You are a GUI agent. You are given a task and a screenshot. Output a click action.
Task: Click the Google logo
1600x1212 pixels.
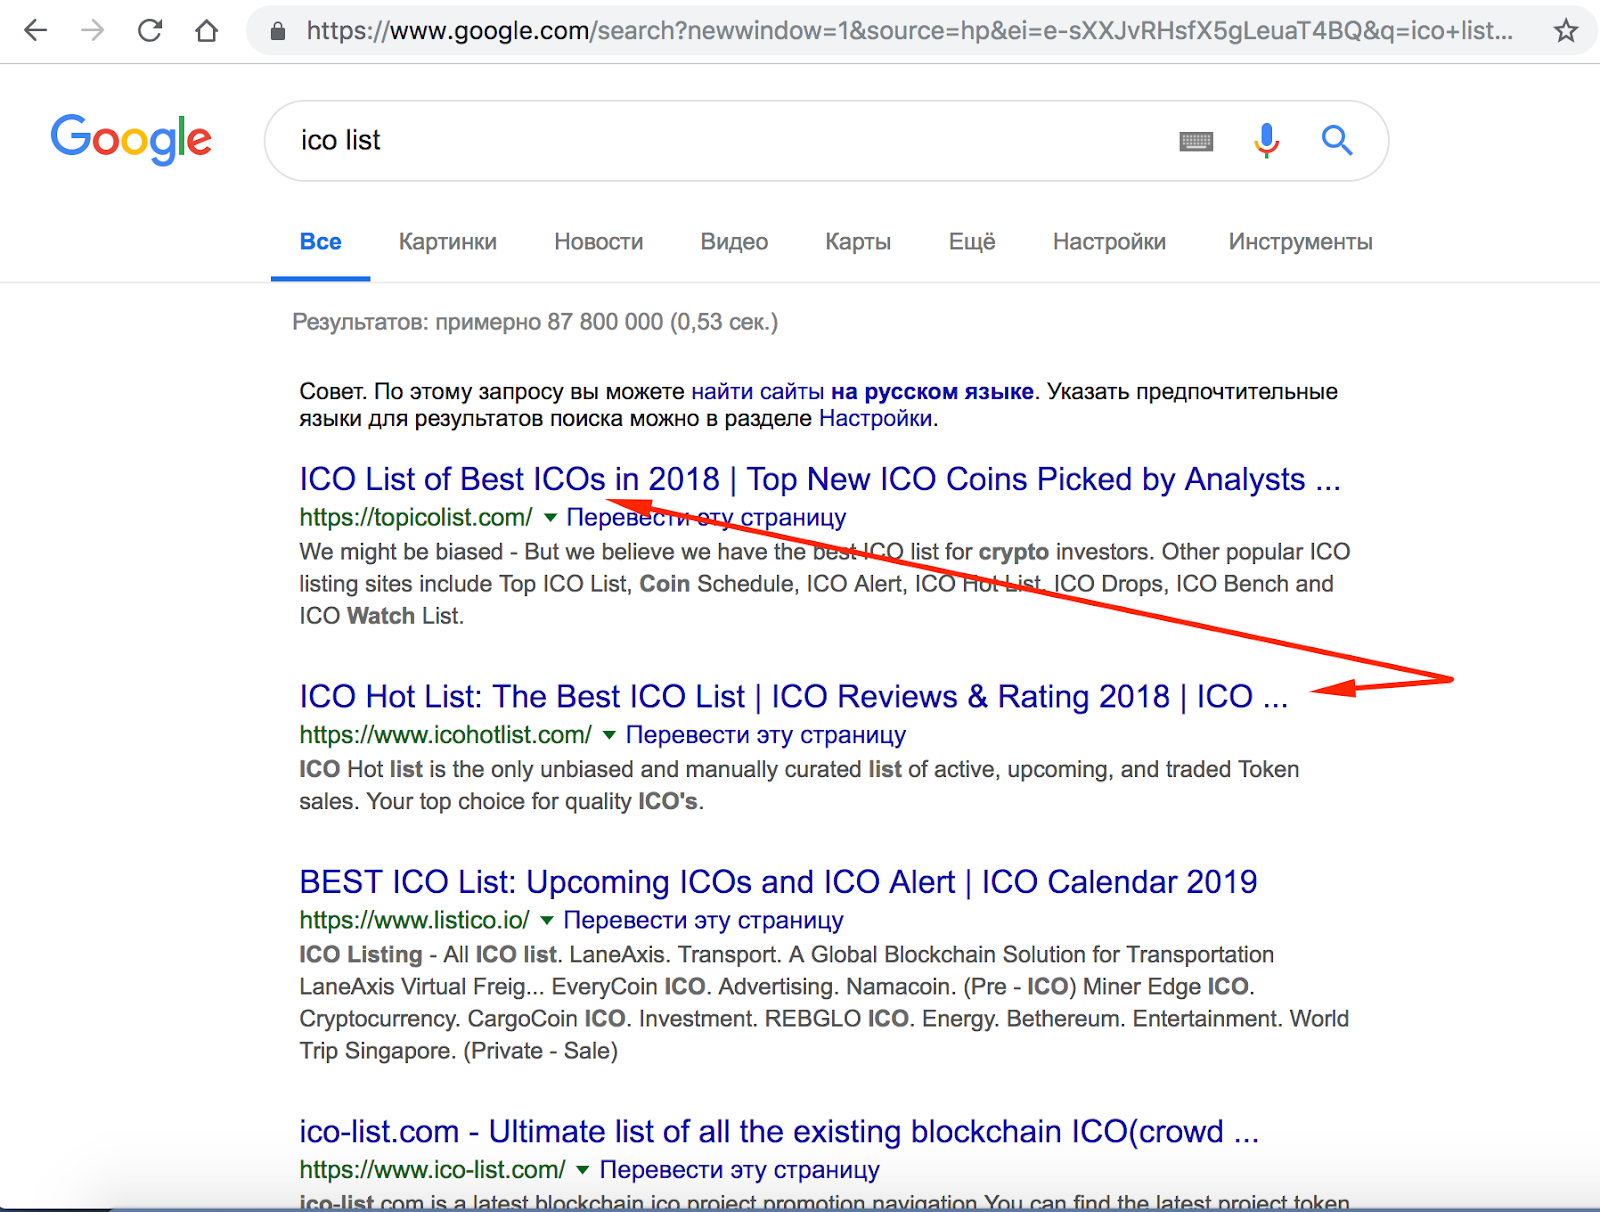[131, 139]
